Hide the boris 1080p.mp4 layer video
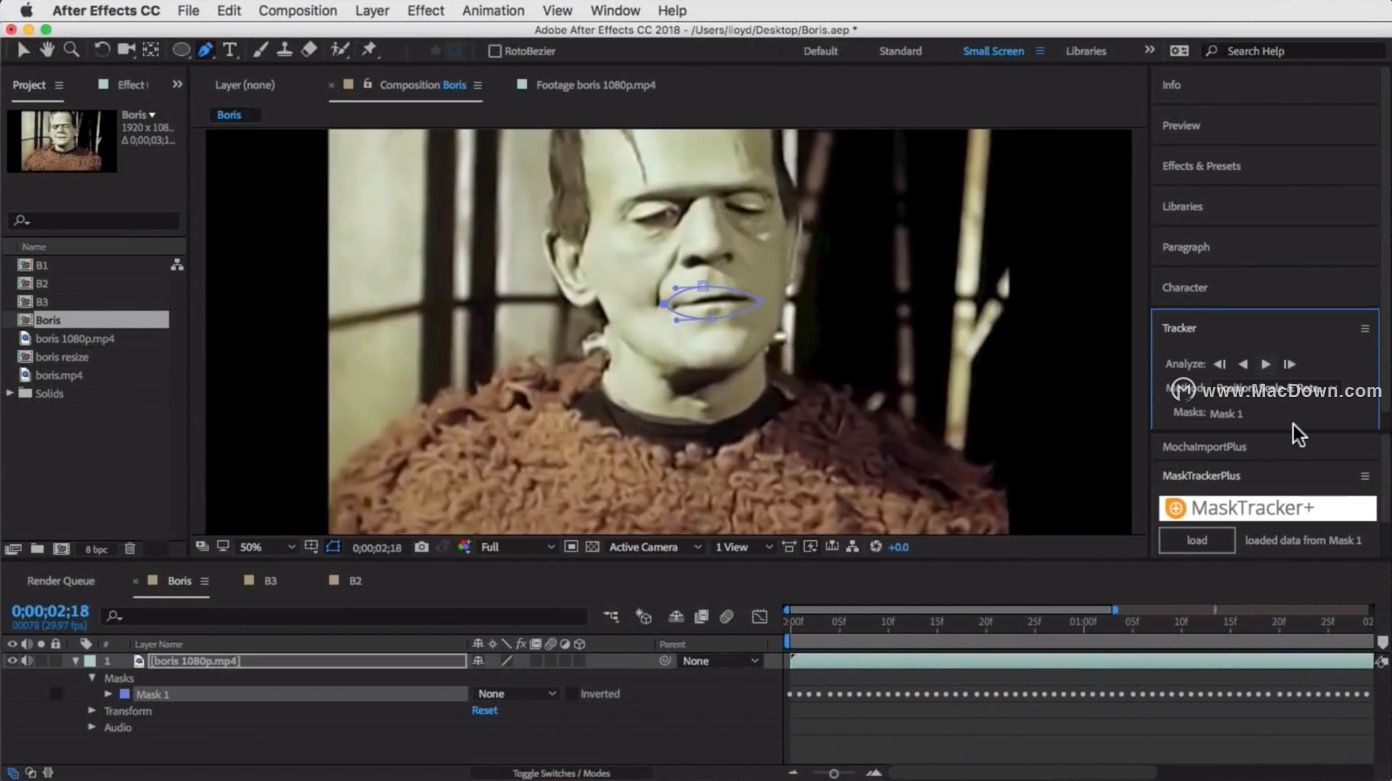 [12, 661]
